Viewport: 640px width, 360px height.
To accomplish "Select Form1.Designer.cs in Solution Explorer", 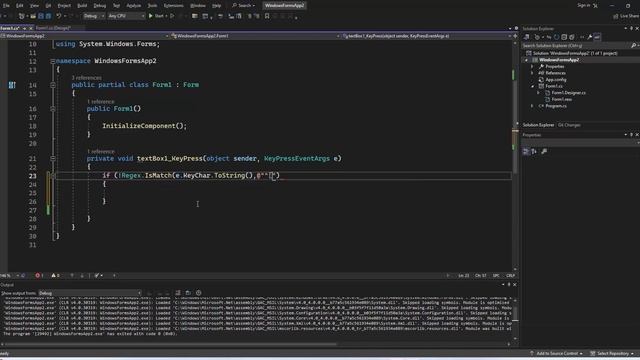I will pos(568,93).
